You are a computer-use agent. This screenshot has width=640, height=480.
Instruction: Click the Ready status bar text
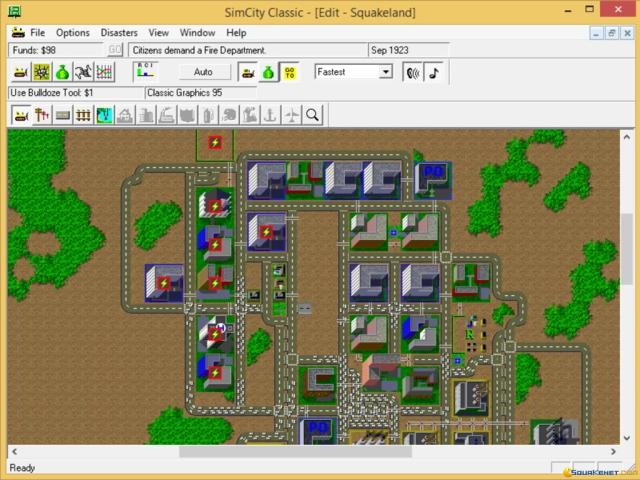coord(22,468)
